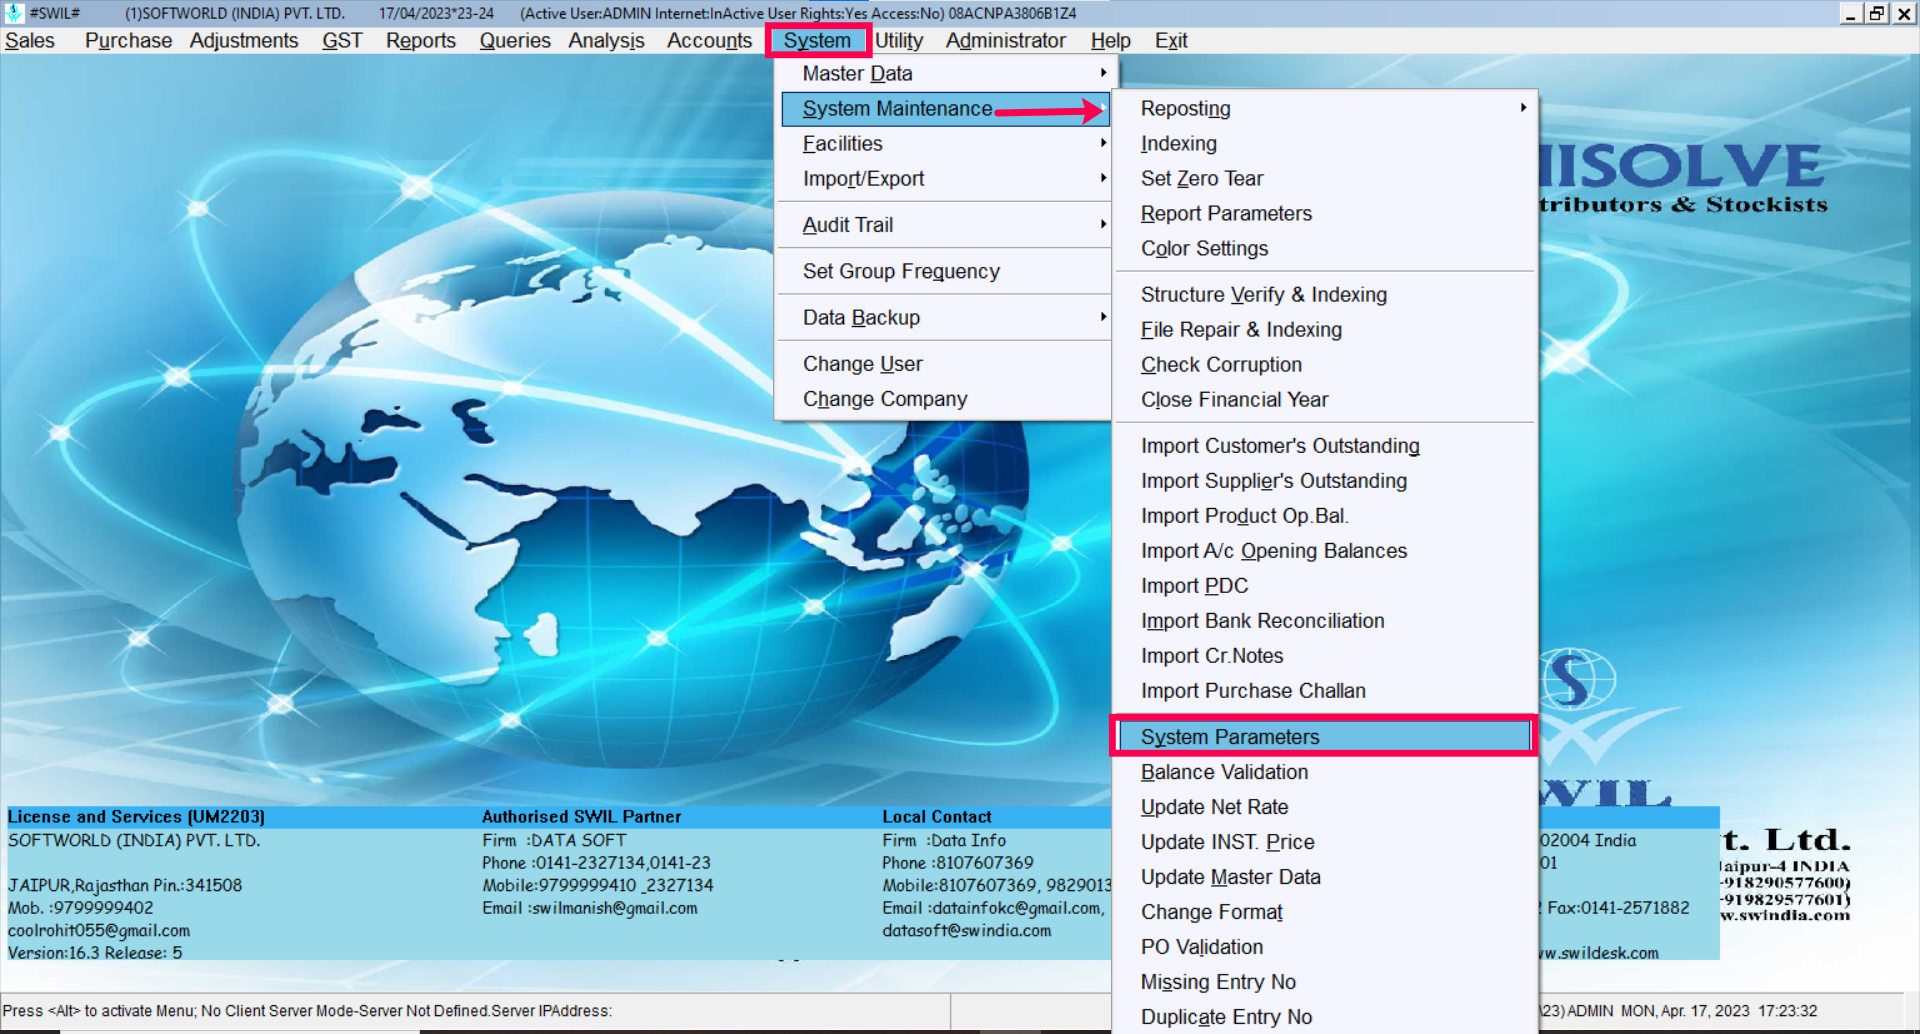Select Import PDC
Screen dimensions: 1920x1034
pyautogui.click(x=1325, y=586)
